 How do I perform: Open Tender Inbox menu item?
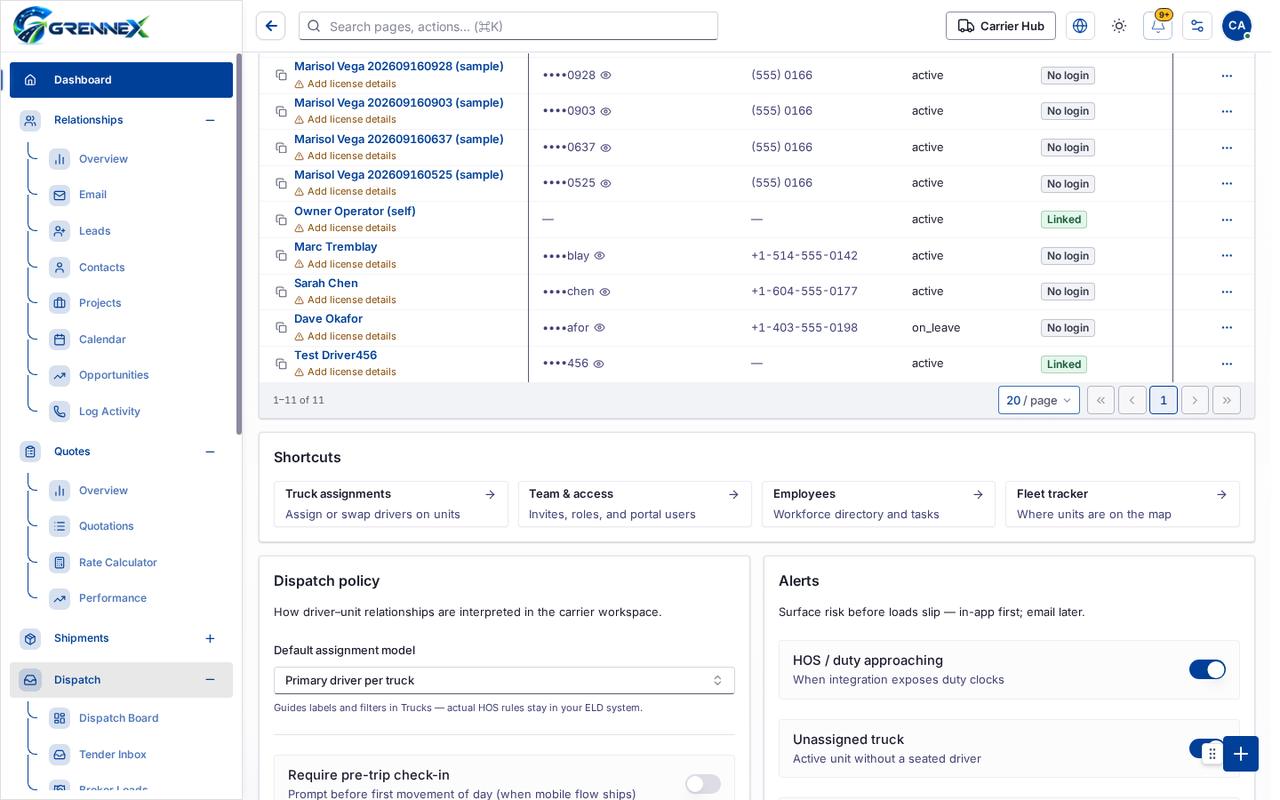coord(113,754)
